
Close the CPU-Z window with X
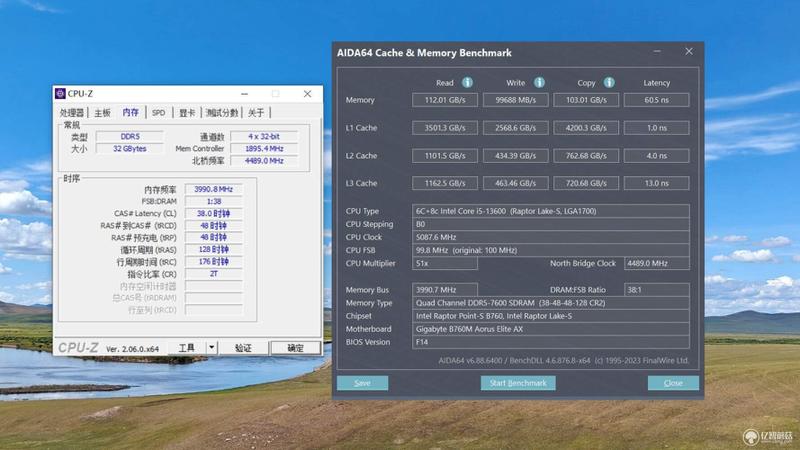coord(307,94)
